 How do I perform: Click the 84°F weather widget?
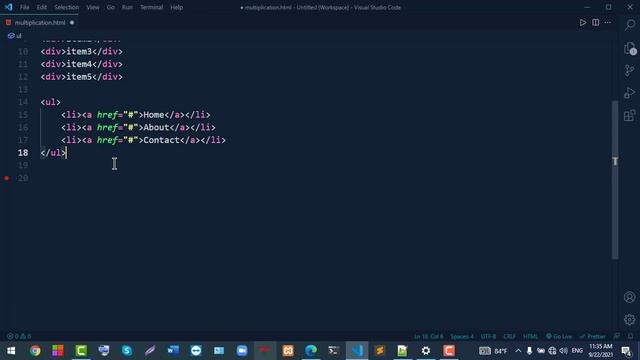(493, 351)
